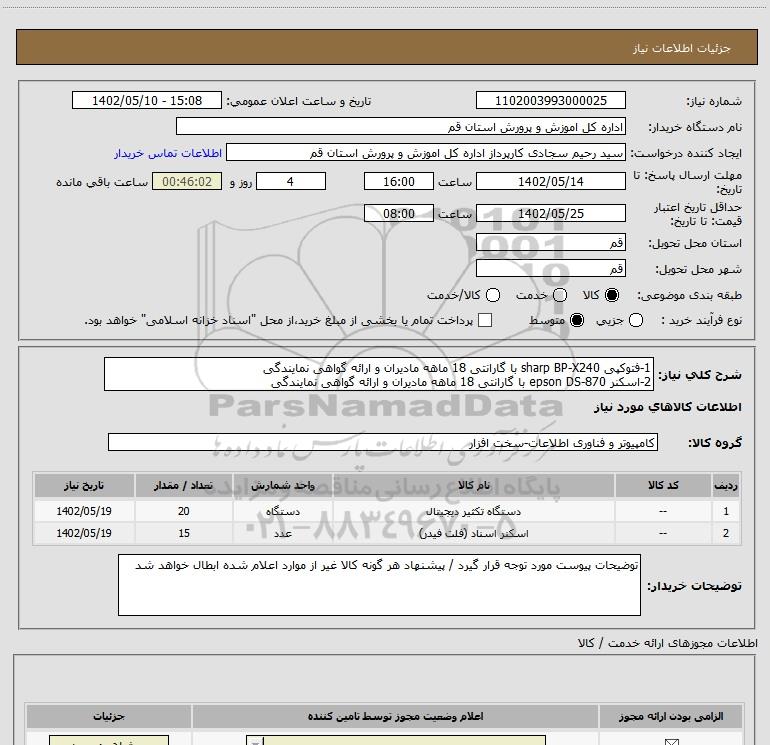Image resolution: width=770 pixels, height=745 pixels.
Task: Select row دستگاه تکثیر دیجیتال
Action: tap(386, 511)
